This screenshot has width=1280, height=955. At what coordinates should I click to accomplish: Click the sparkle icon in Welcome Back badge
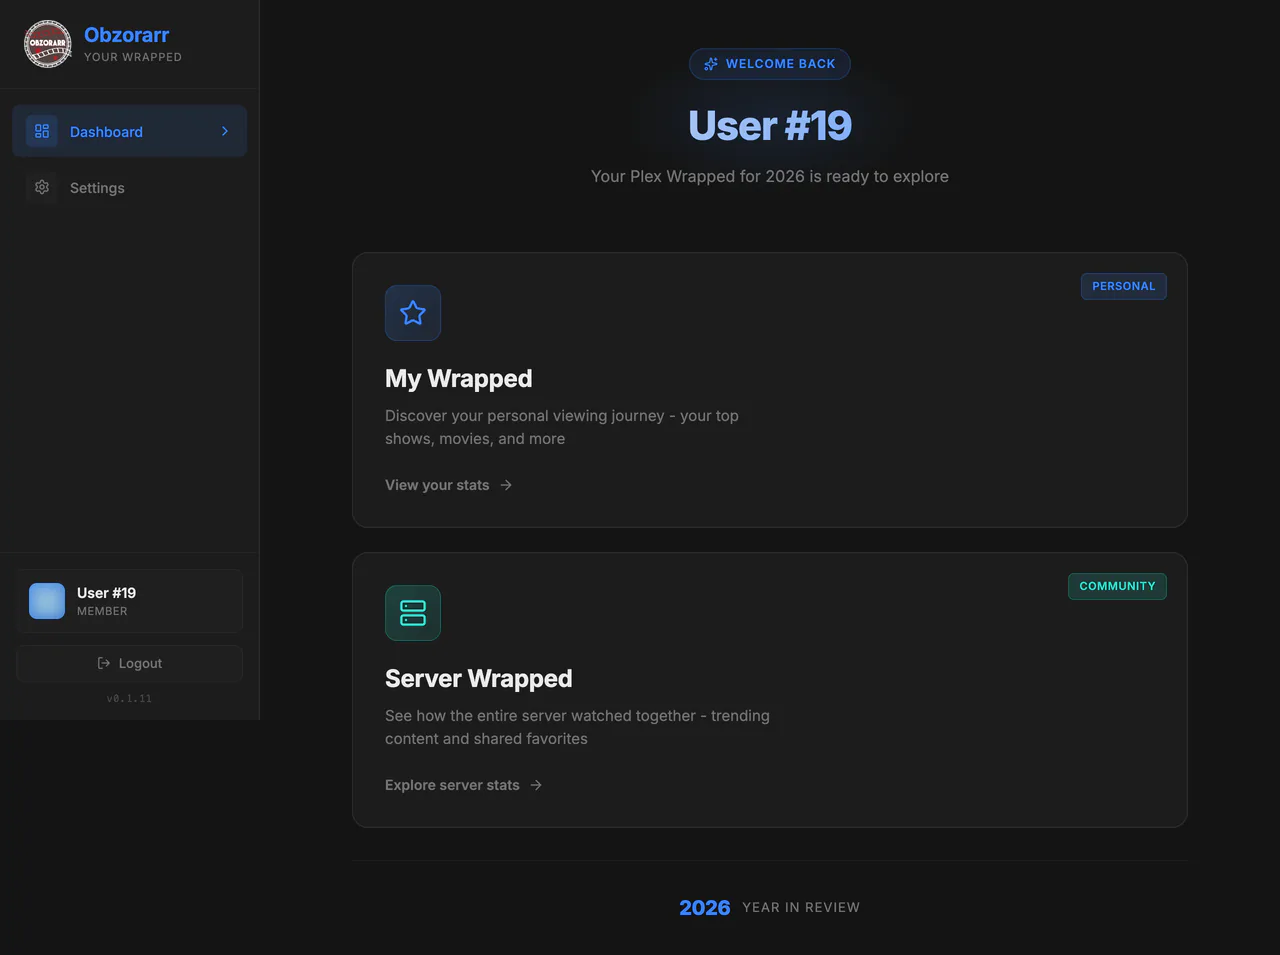click(711, 64)
